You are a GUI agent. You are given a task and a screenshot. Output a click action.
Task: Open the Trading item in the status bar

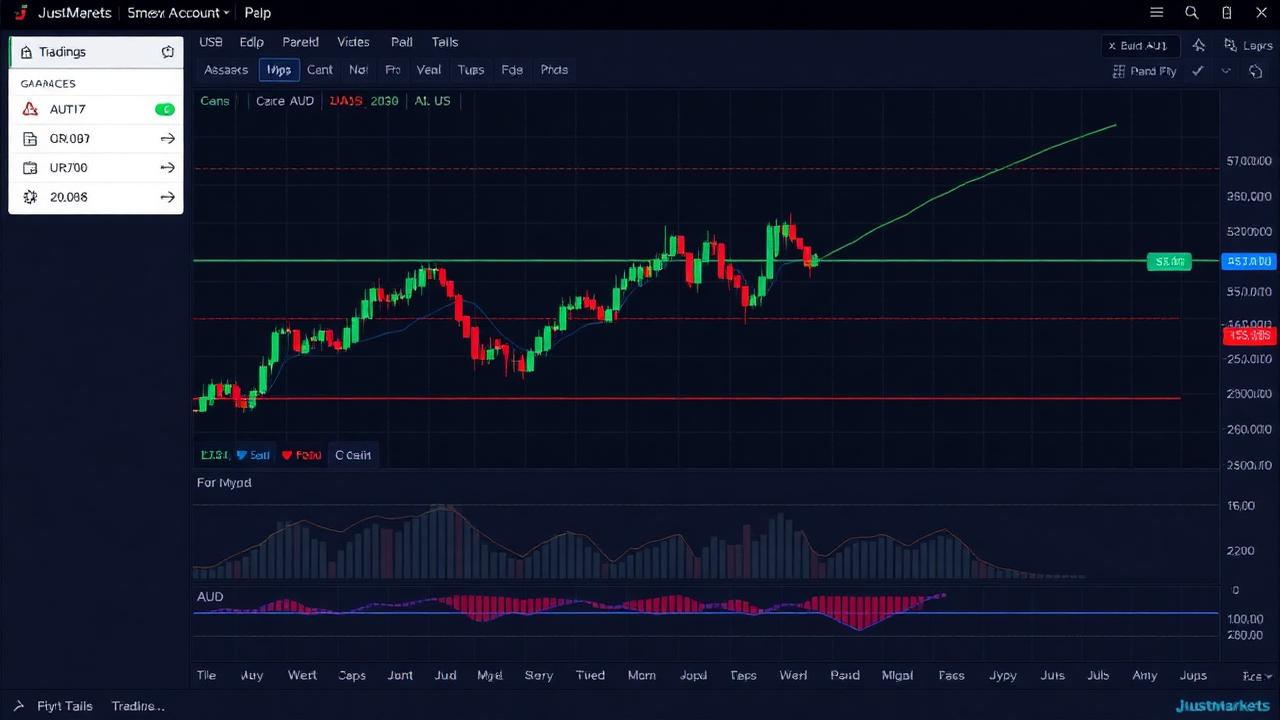138,706
